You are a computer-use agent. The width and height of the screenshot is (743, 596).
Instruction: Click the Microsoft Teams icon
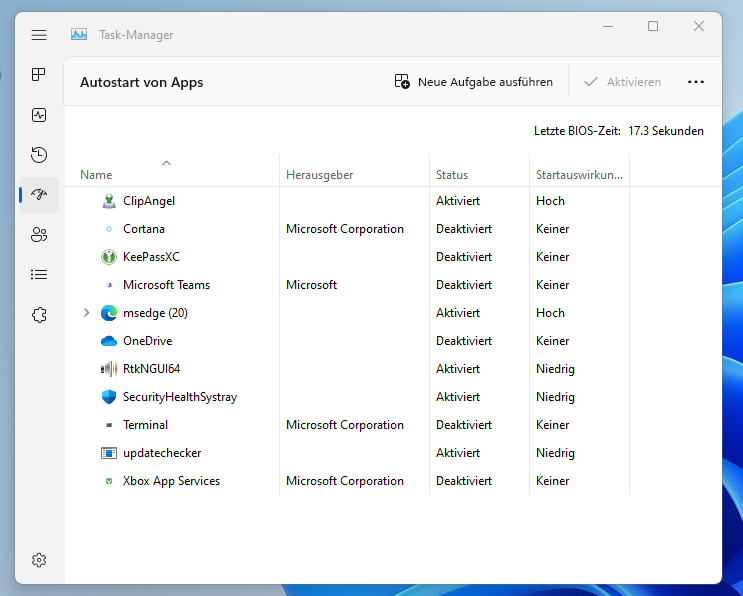[x=109, y=285]
